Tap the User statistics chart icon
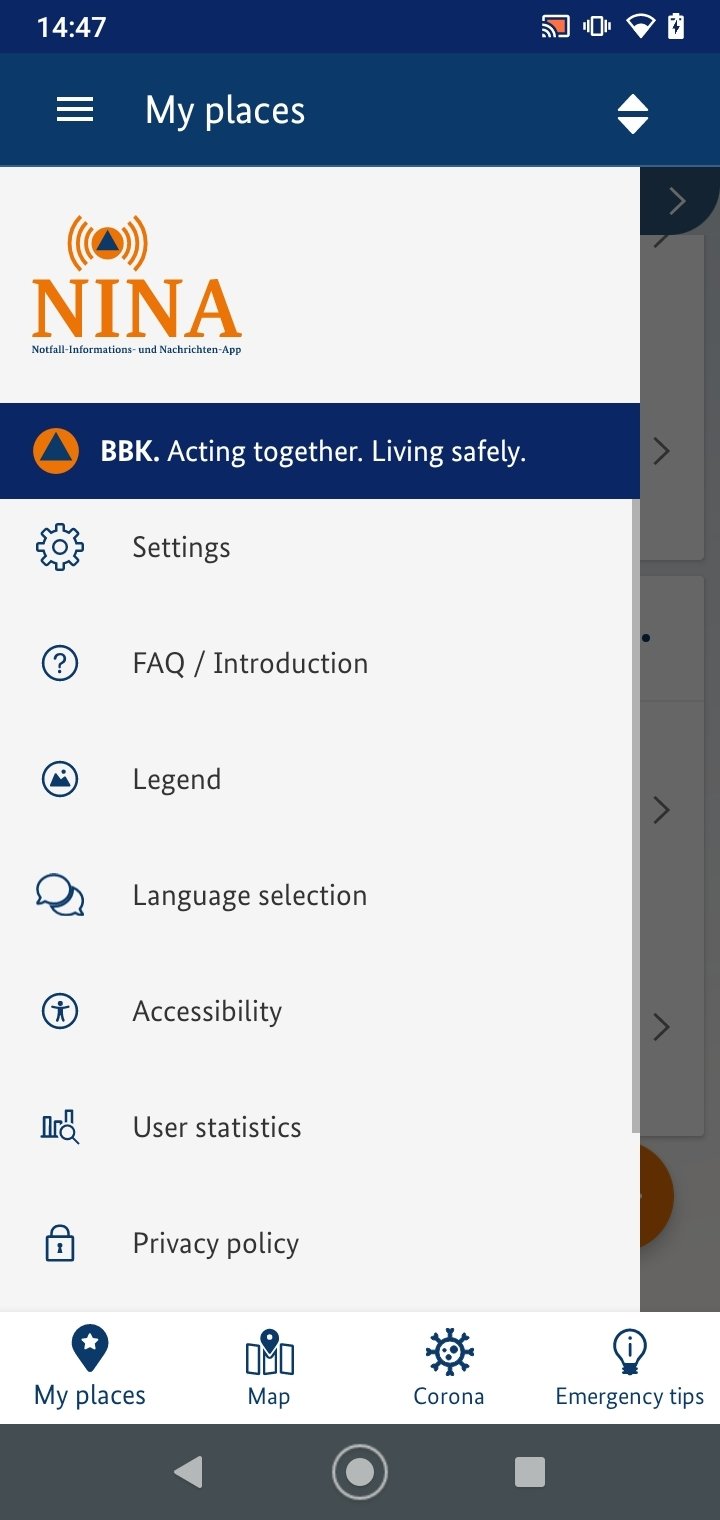This screenshot has height=1520, width=720. tap(60, 1127)
